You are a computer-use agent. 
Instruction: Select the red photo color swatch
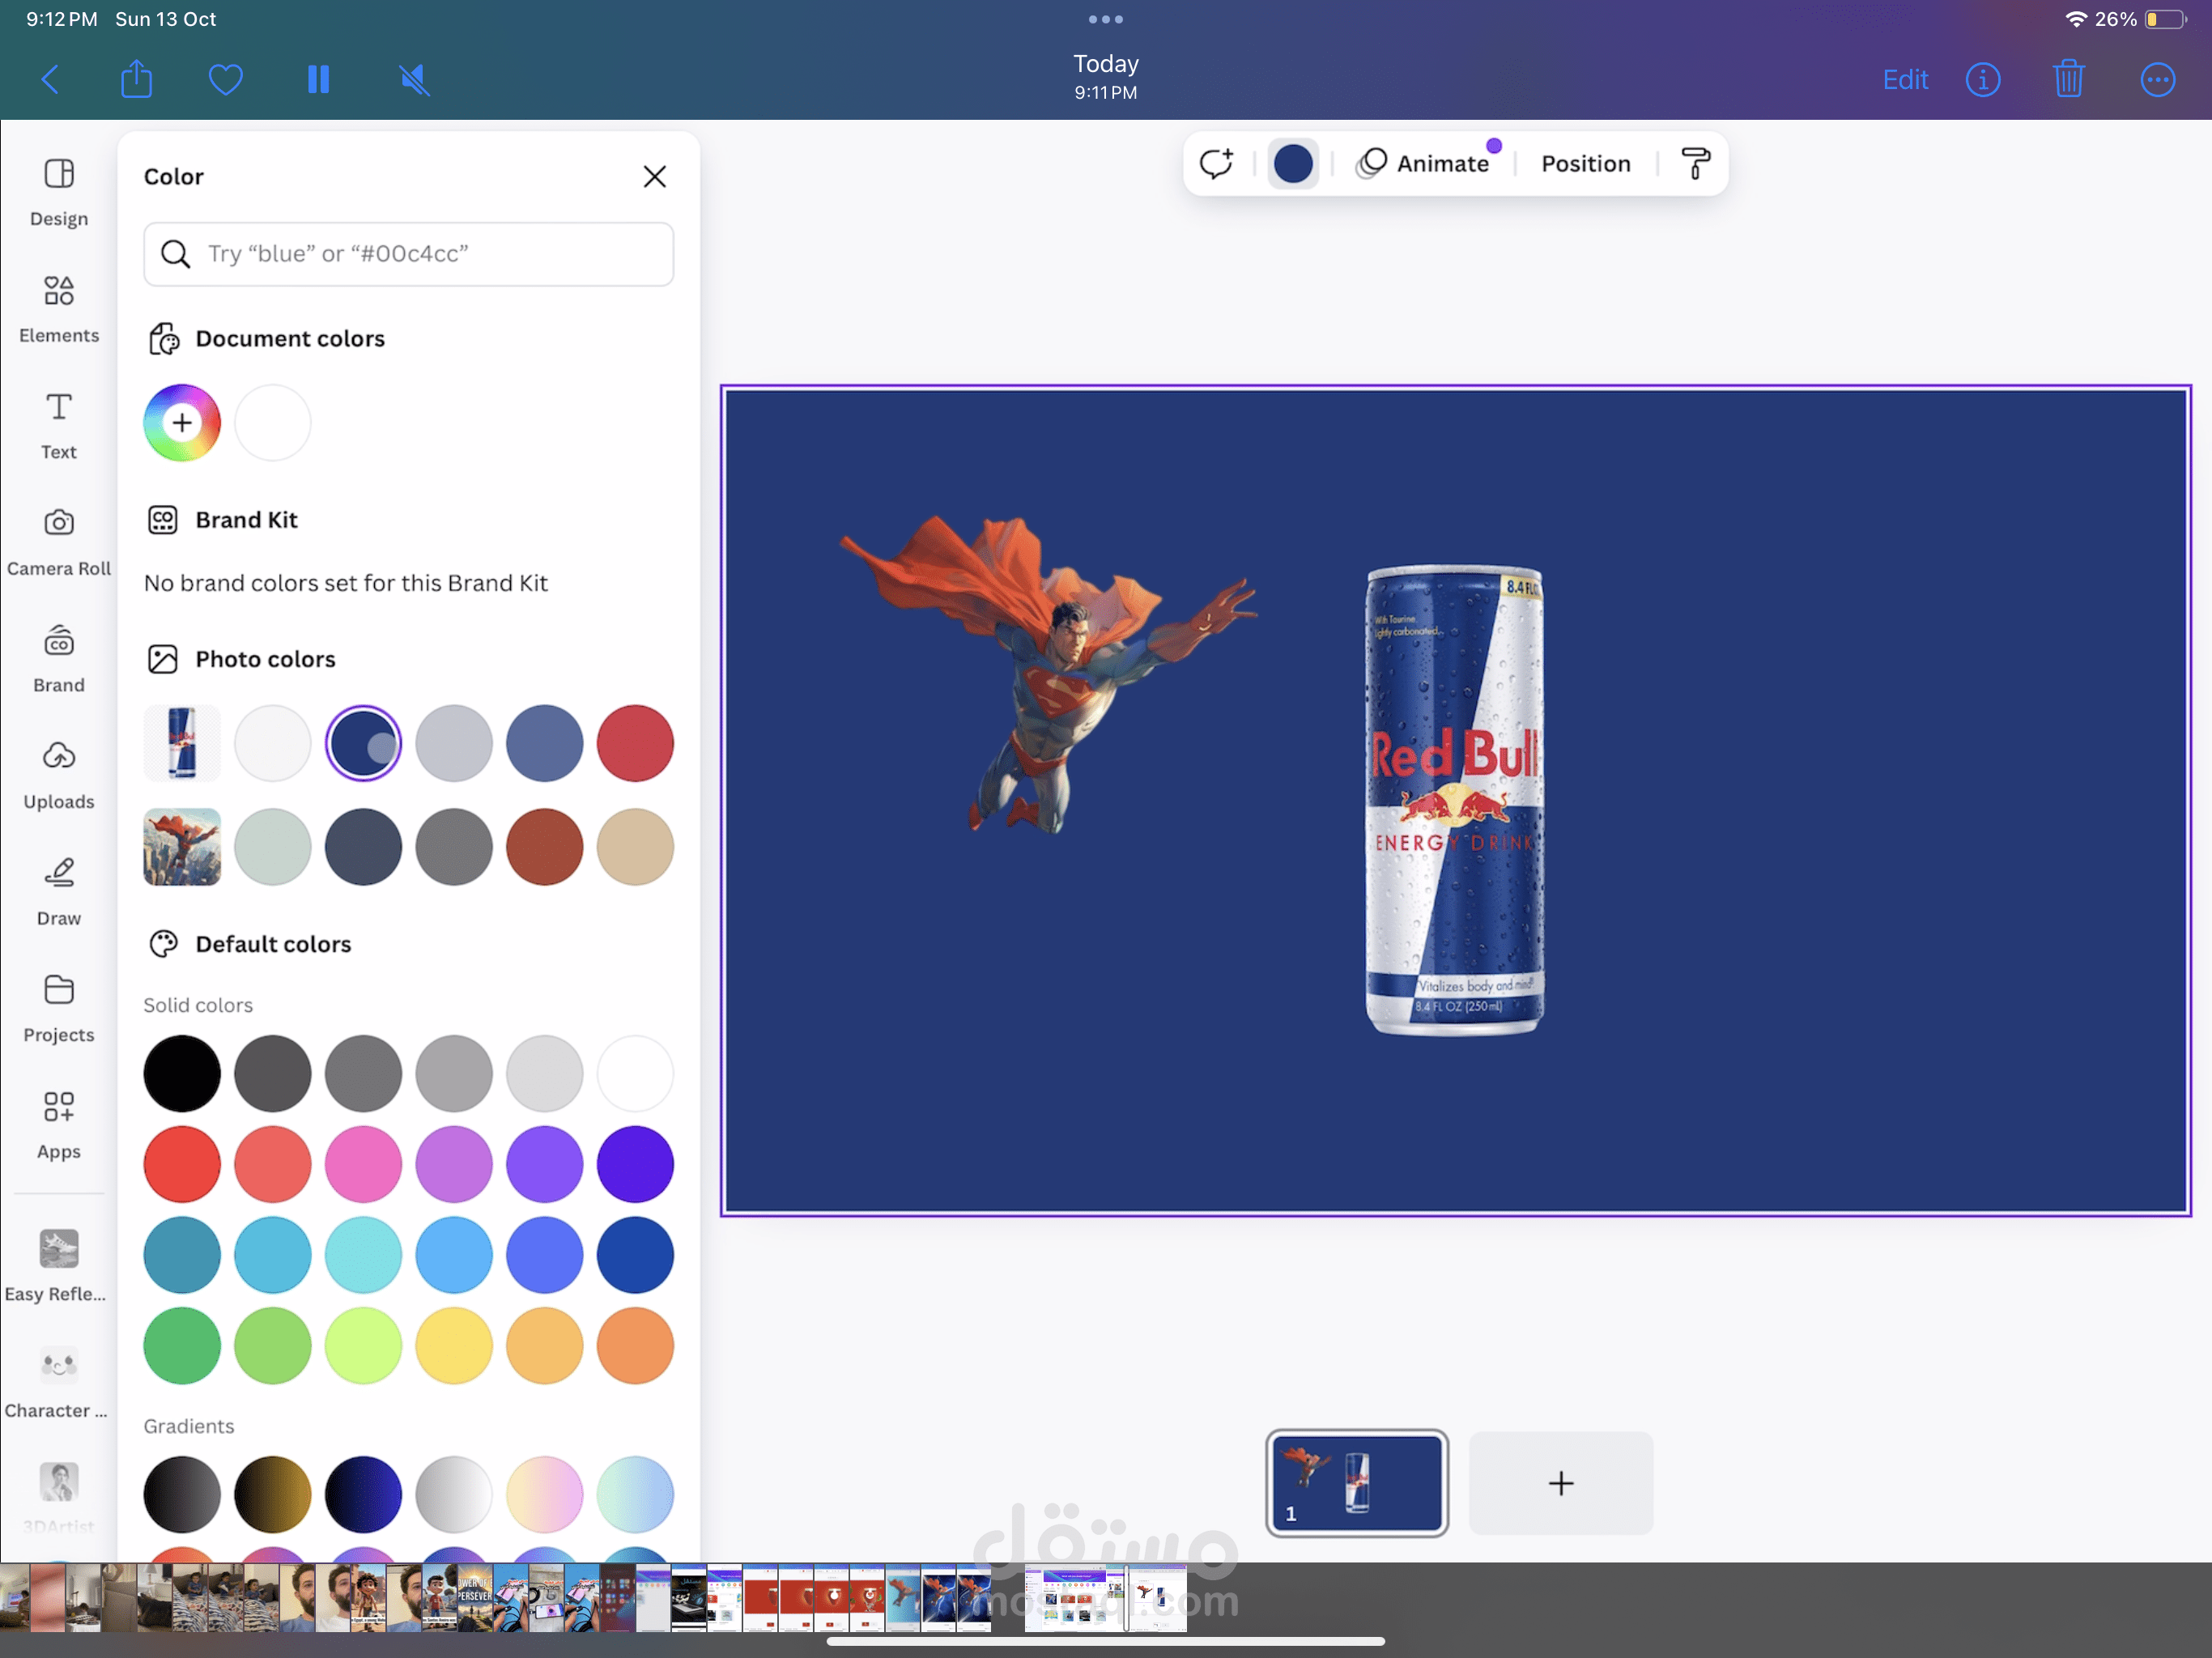pos(635,743)
